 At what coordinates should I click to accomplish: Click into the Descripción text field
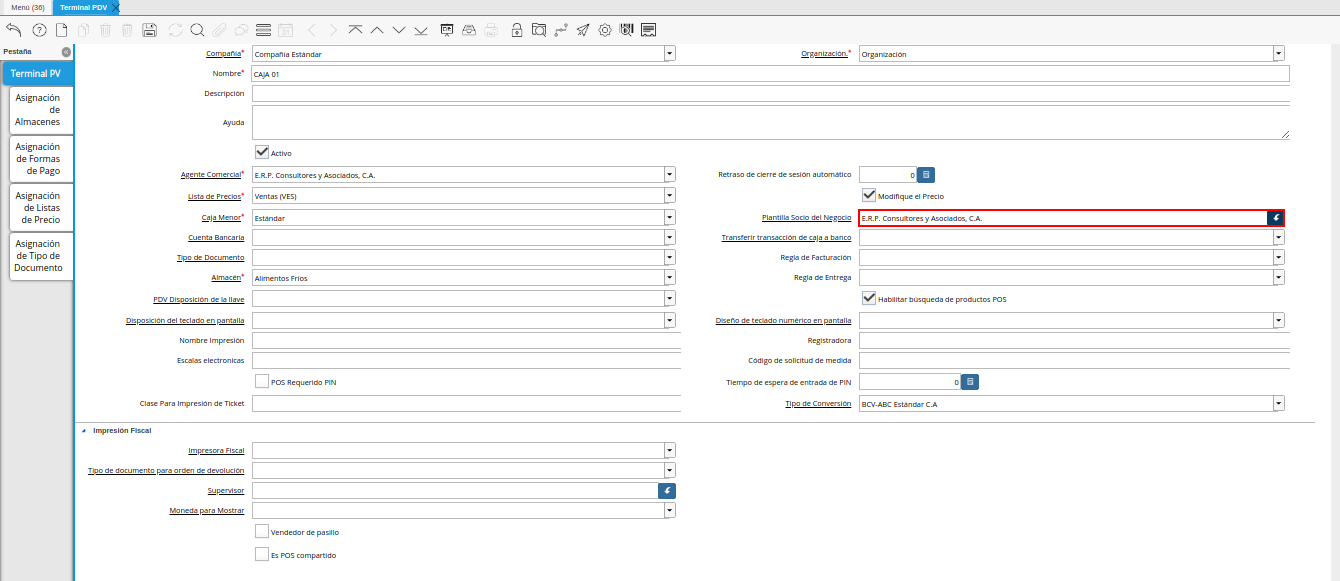770,94
